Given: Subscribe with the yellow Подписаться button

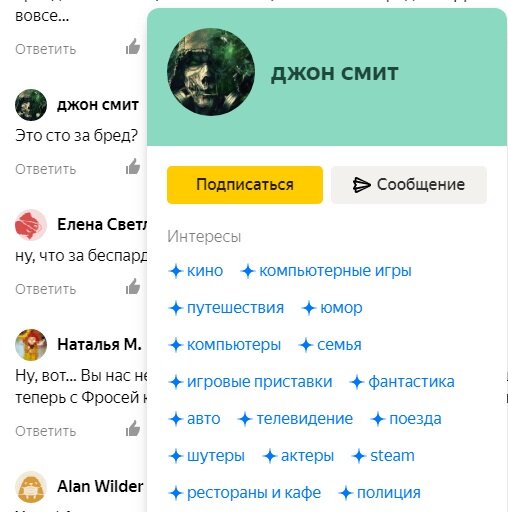Looking at the screenshot, I should (245, 185).
